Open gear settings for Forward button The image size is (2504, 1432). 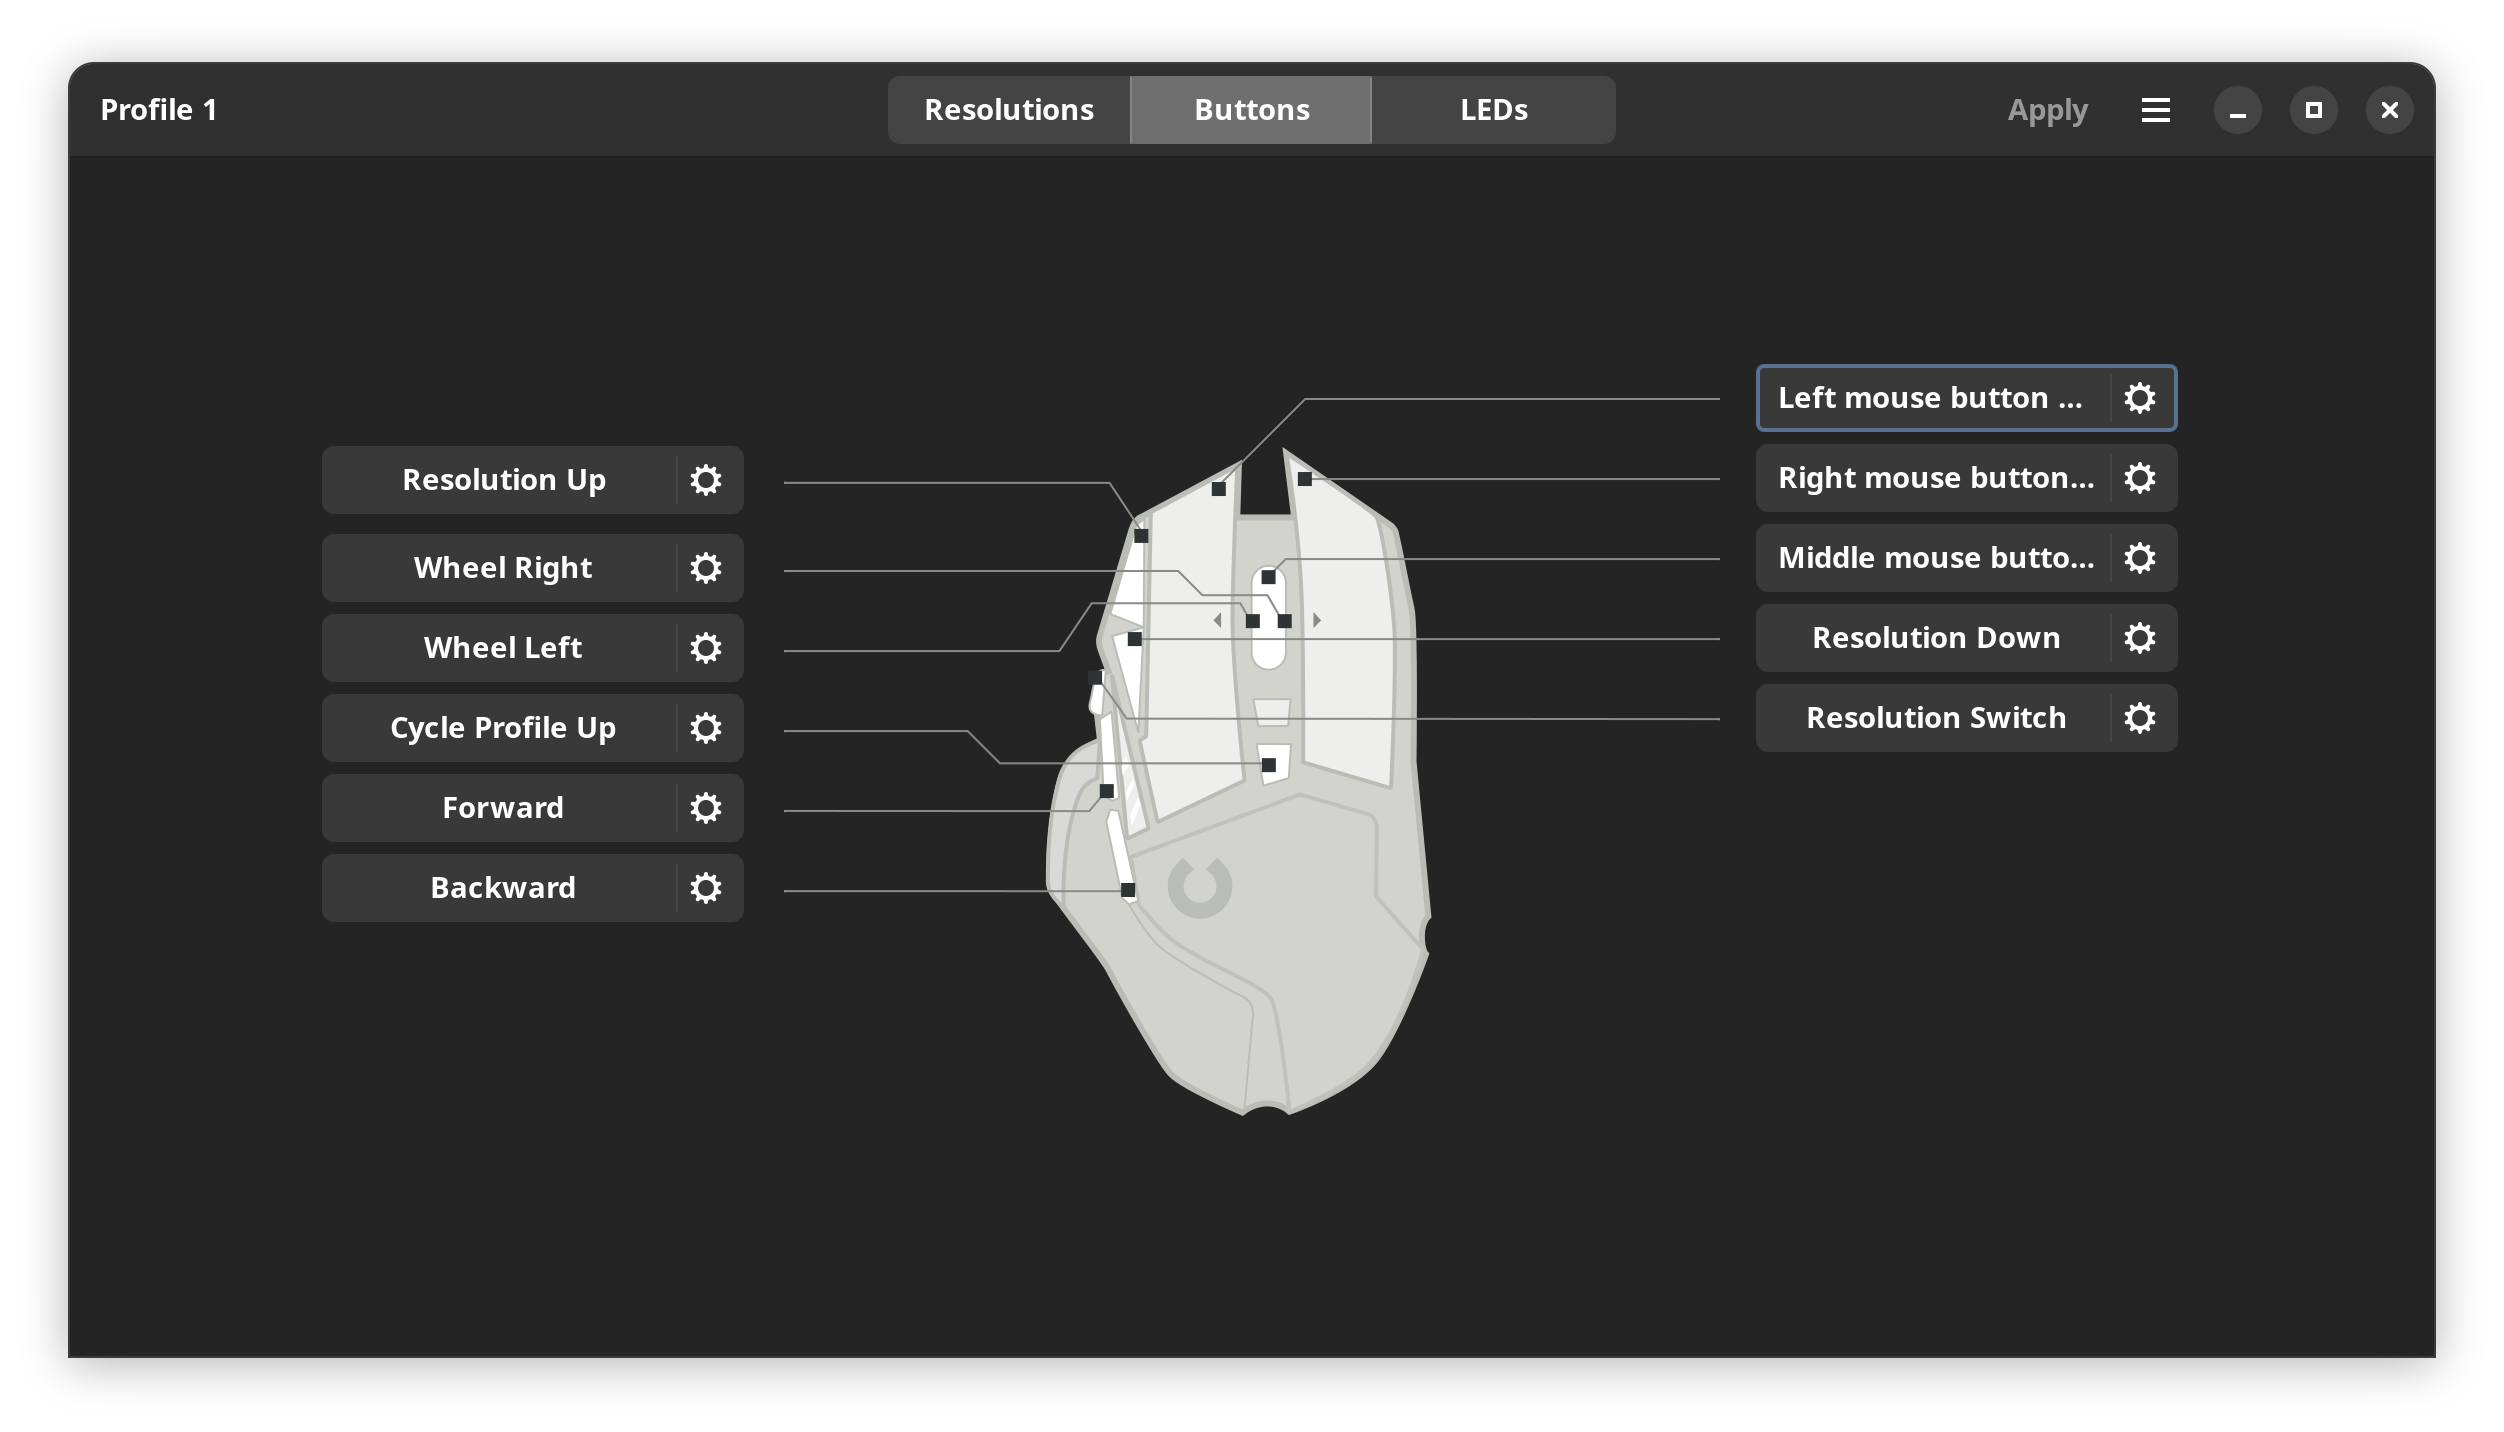(x=706, y=808)
